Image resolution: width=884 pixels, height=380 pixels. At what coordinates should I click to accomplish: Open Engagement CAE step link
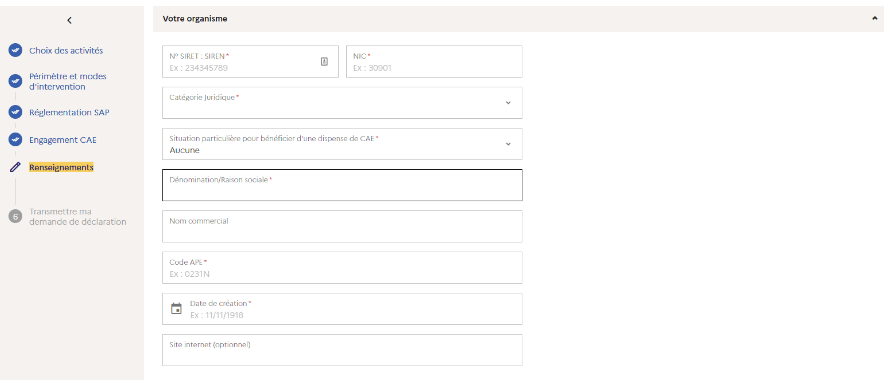63,139
